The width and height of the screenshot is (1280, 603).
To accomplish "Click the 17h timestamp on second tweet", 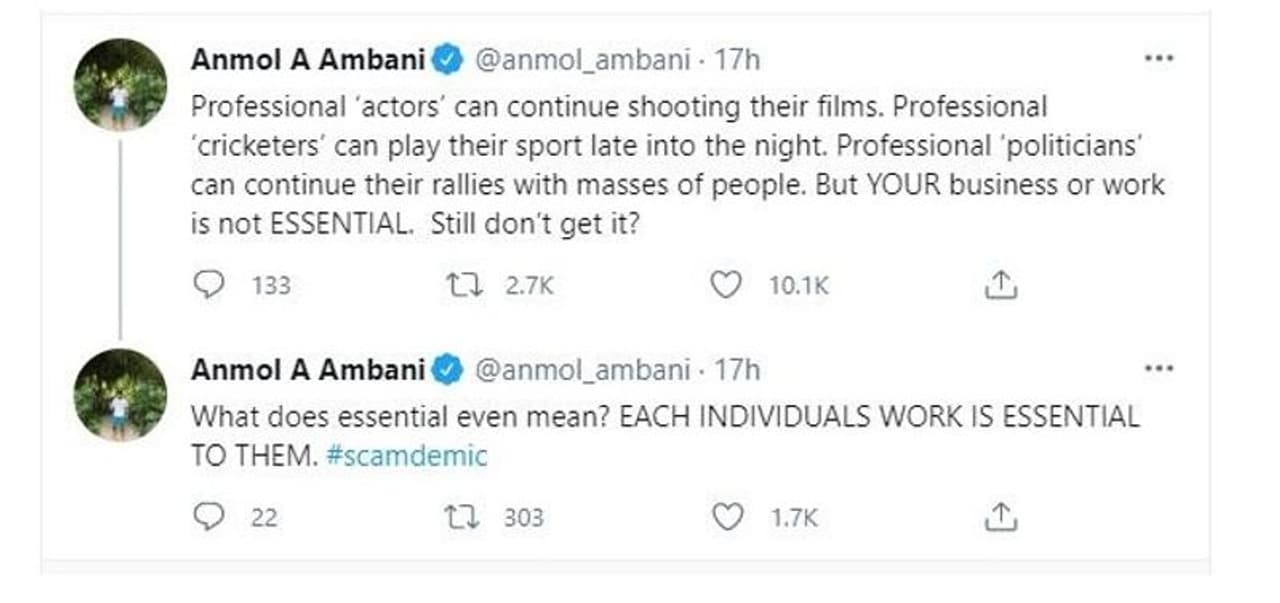I will click(739, 370).
